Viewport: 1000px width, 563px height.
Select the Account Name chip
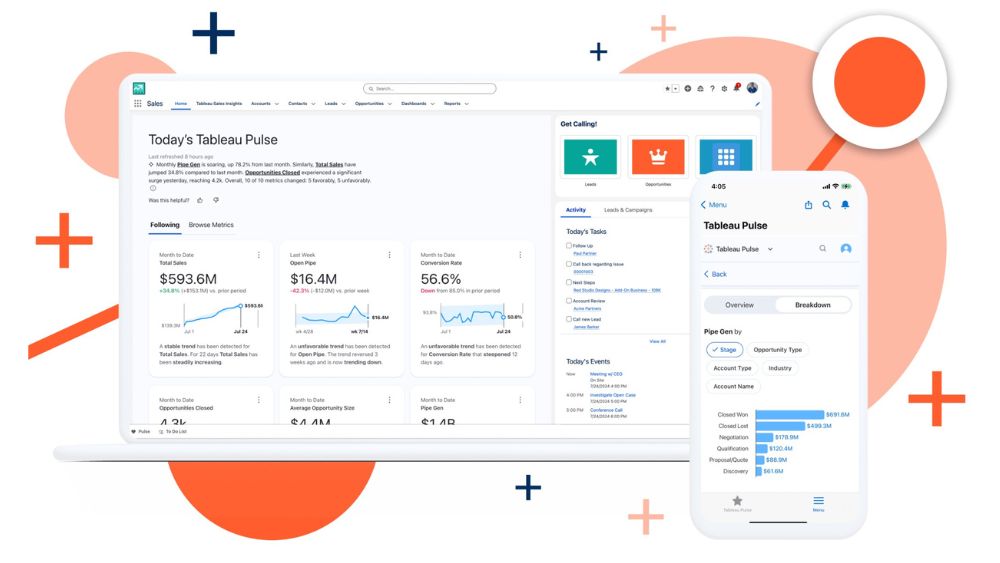[x=733, y=386]
